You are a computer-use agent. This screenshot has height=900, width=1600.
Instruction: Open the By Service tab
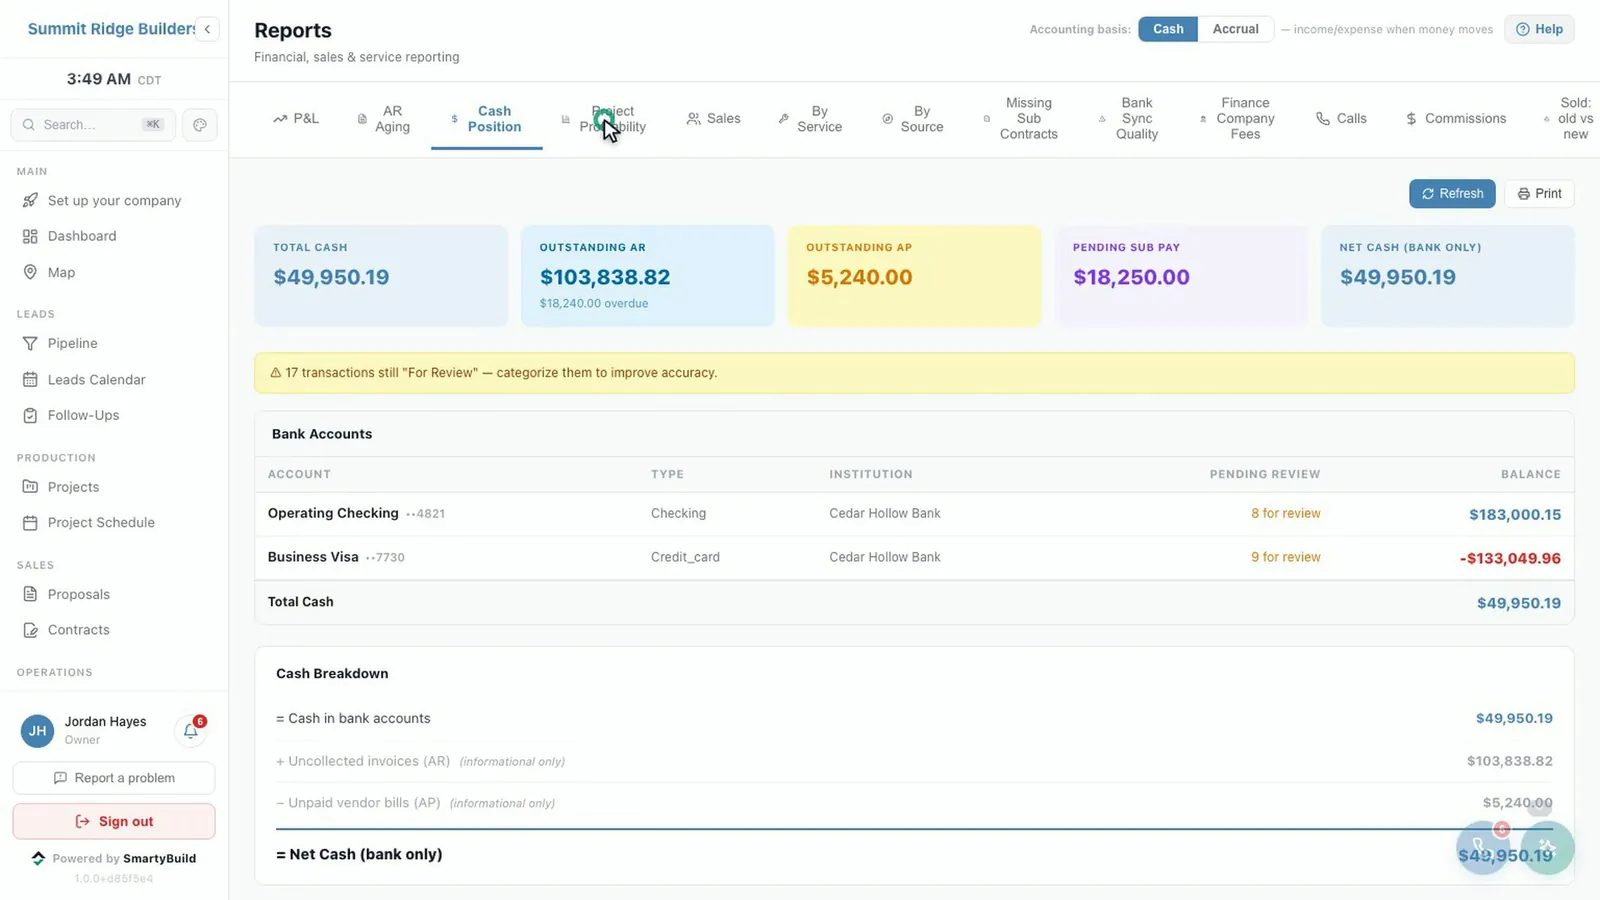[810, 119]
